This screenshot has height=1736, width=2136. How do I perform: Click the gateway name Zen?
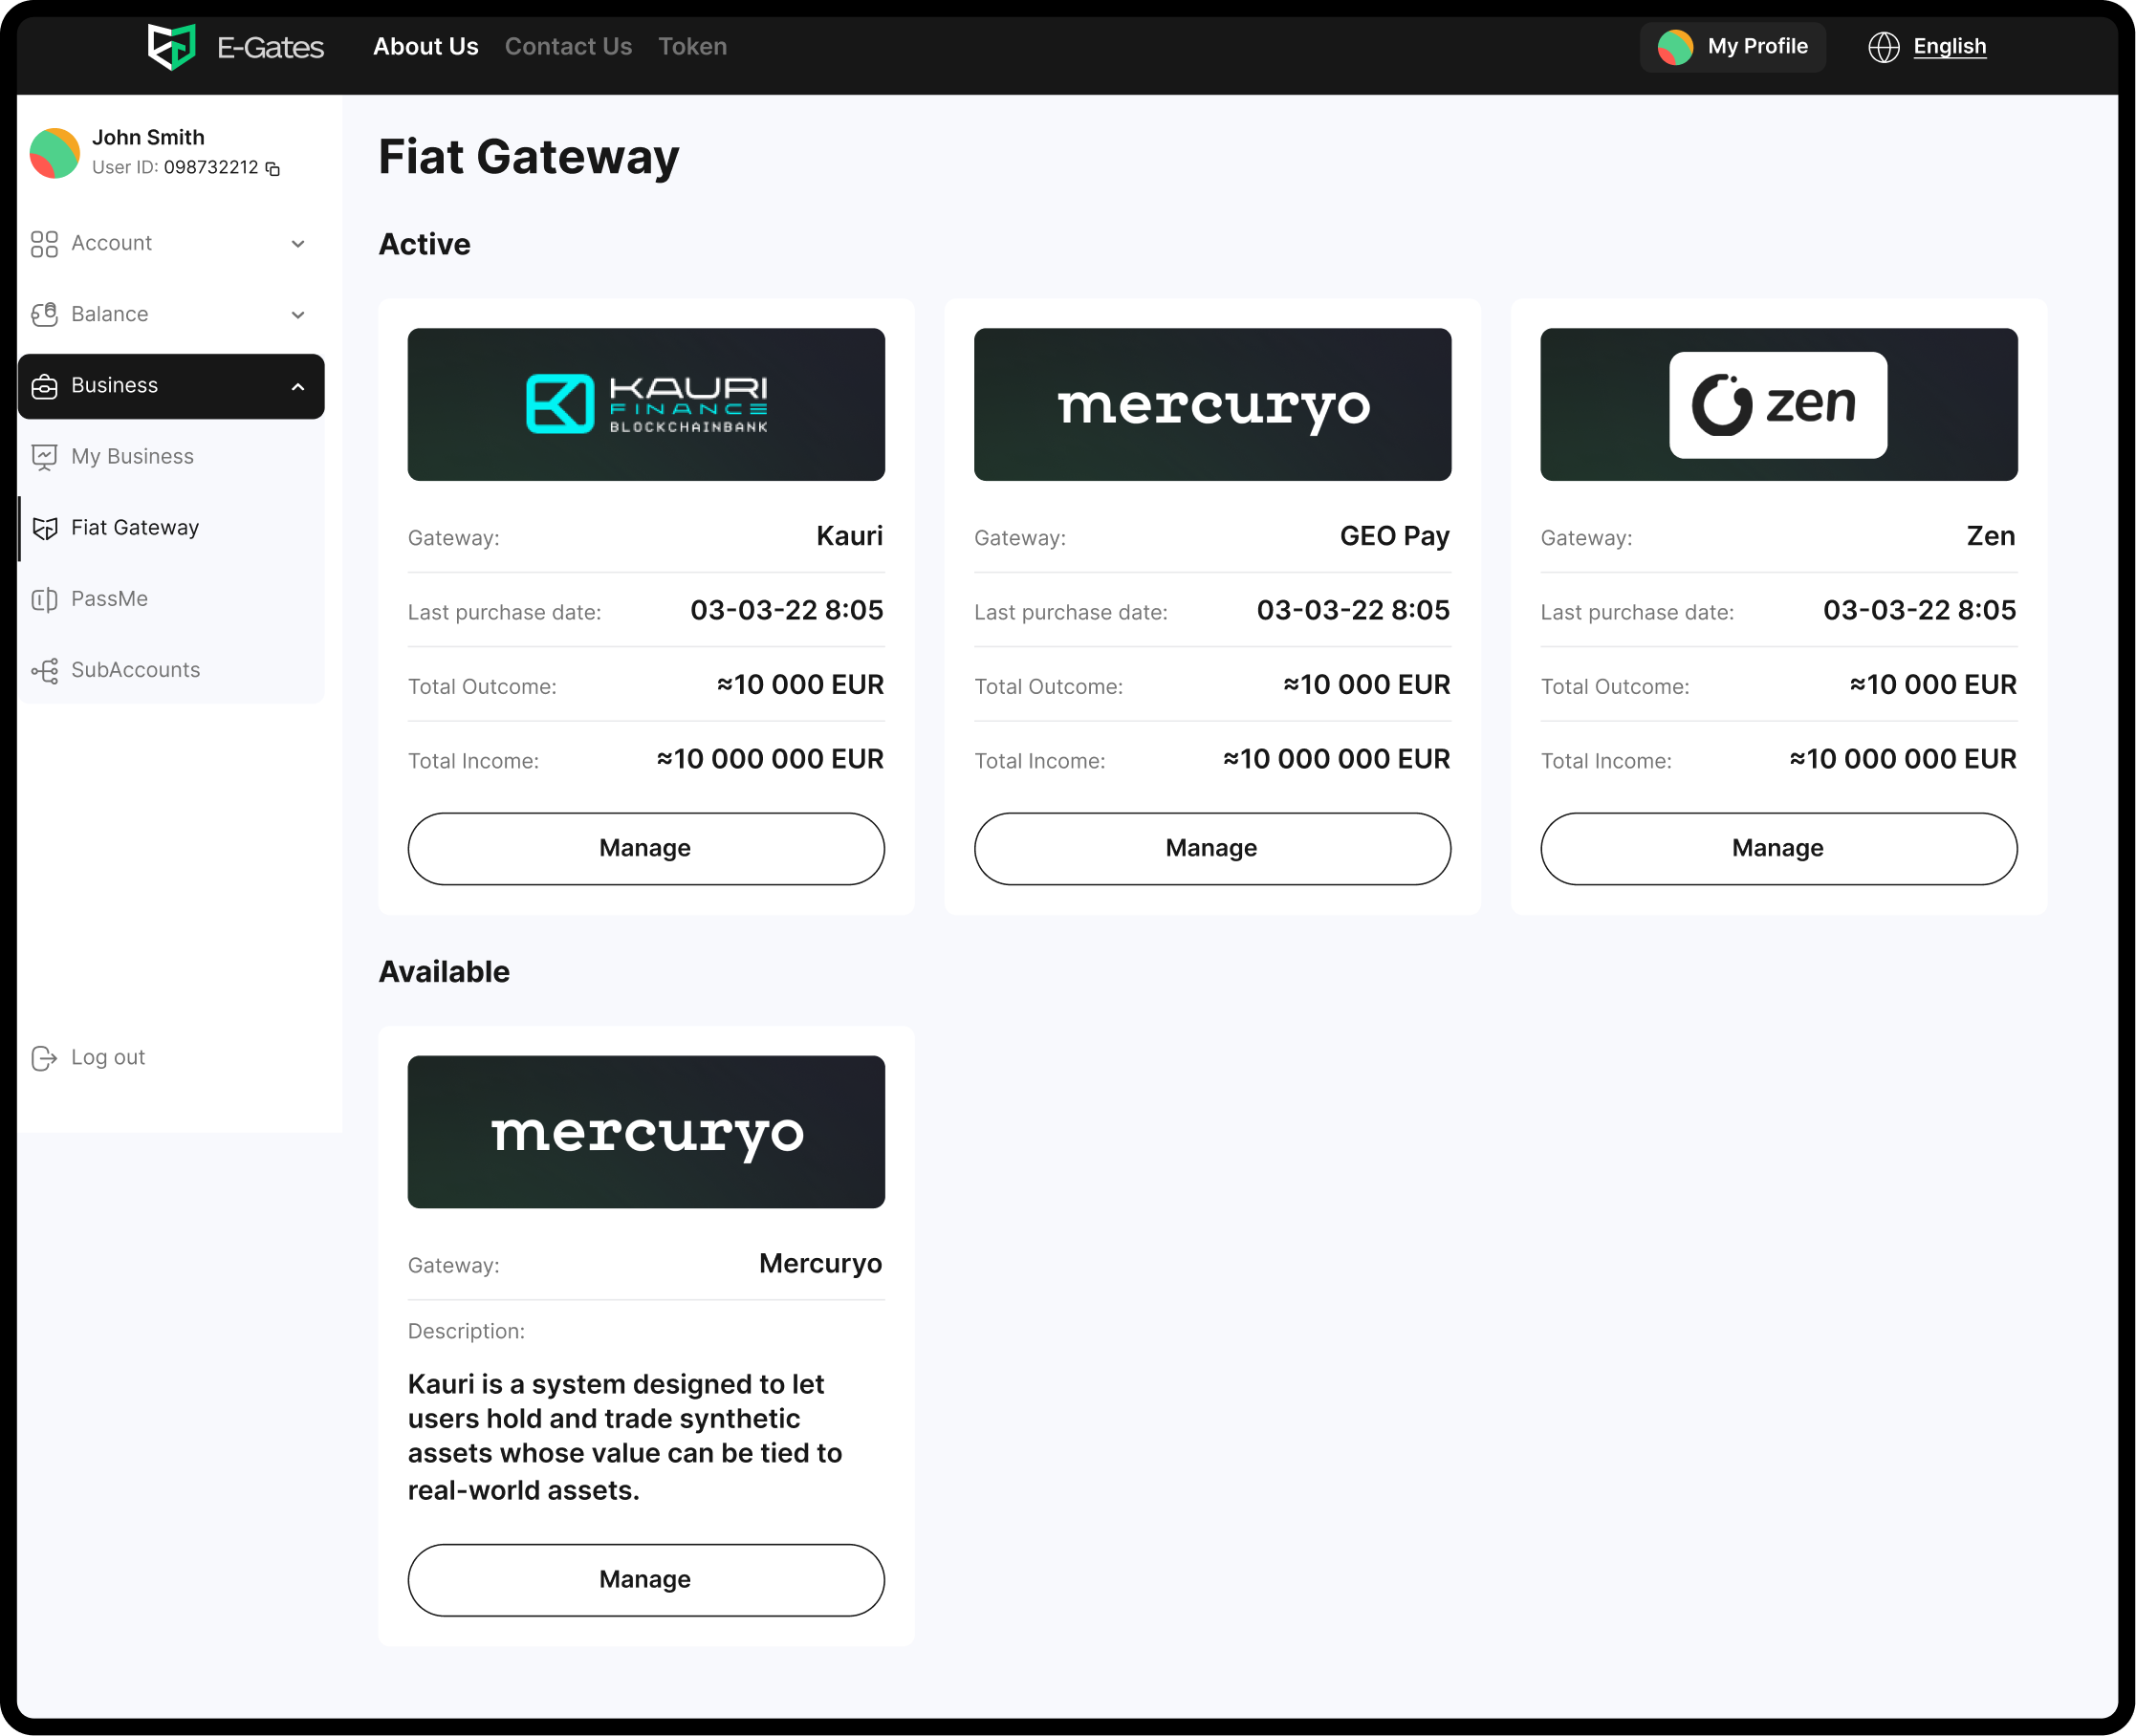(x=1991, y=536)
